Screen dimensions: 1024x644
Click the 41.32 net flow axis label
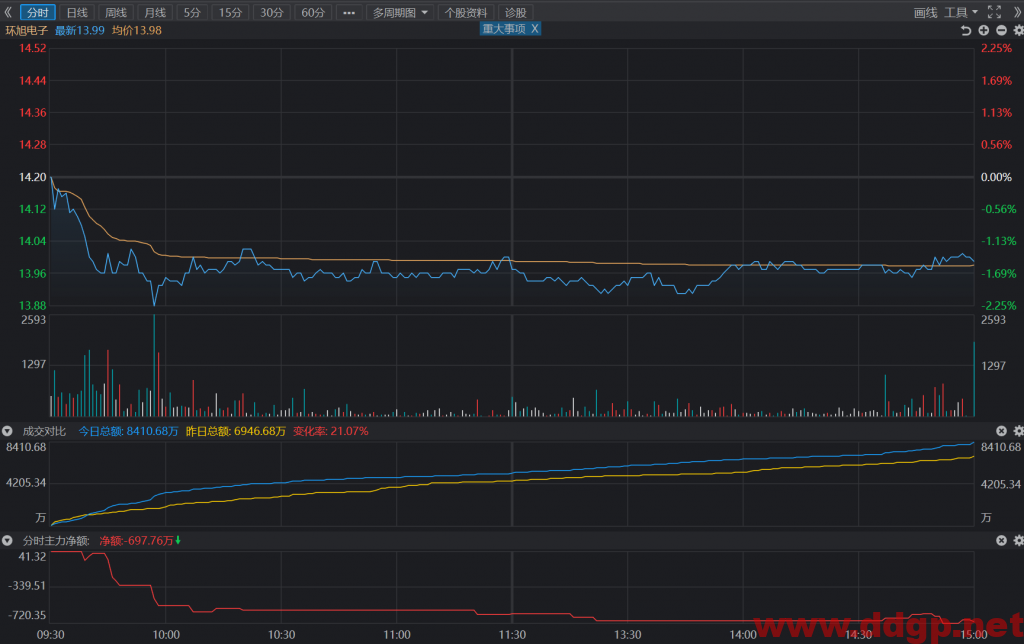coord(33,556)
